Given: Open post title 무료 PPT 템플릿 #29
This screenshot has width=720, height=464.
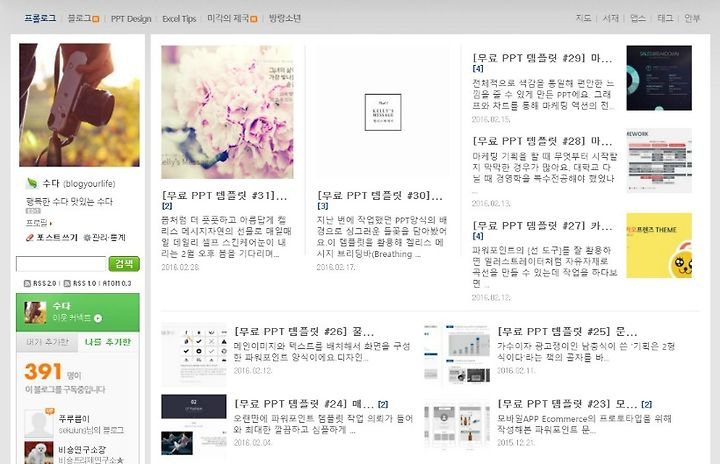Looking at the screenshot, I should click(x=542, y=58).
